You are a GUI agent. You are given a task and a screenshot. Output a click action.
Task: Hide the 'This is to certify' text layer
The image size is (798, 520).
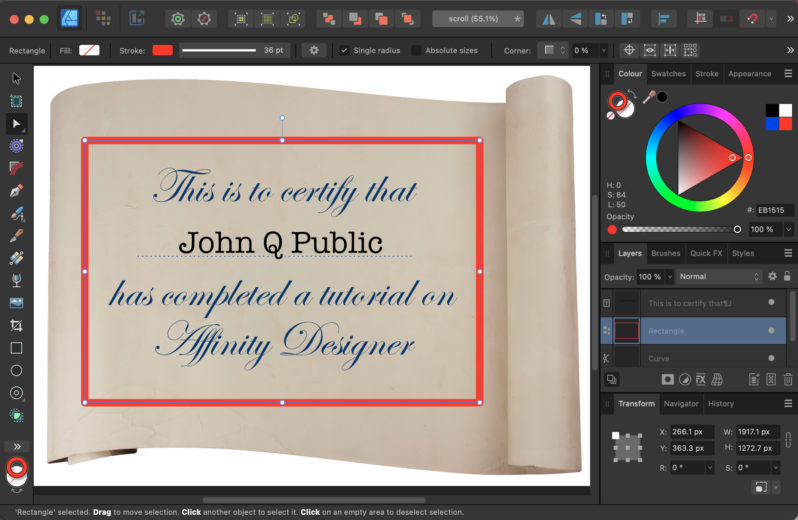[x=772, y=302]
